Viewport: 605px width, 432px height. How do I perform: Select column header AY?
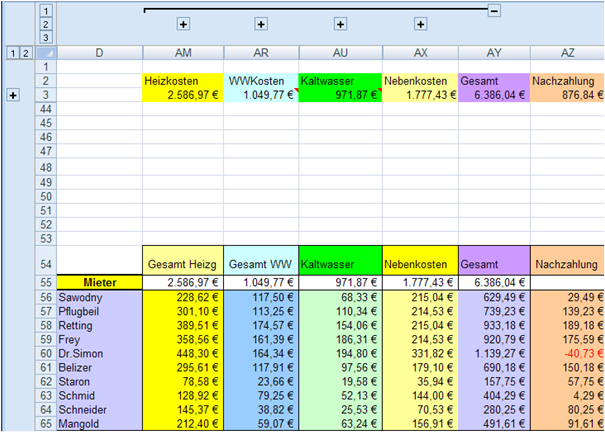click(x=494, y=52)
